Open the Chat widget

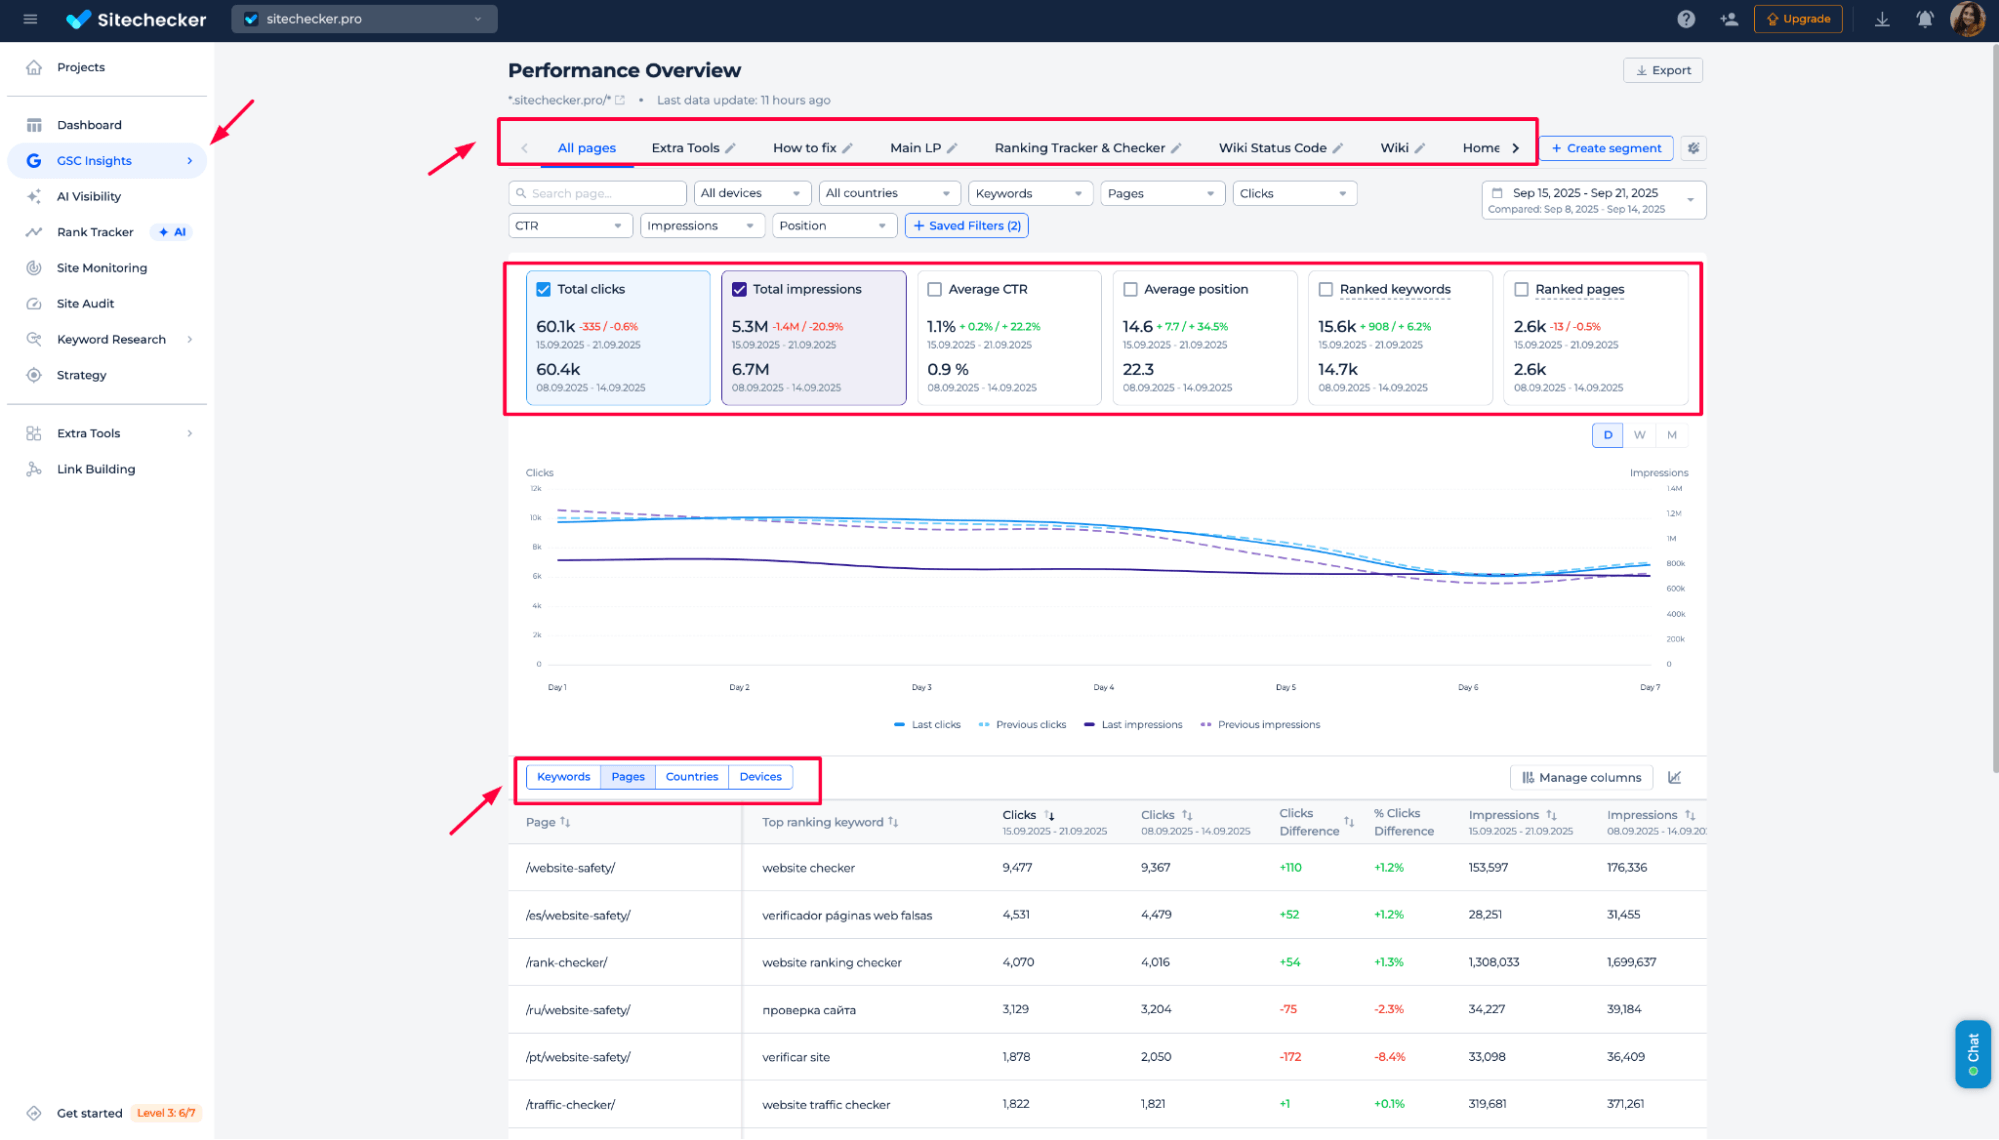(x=1972, y=1054)
